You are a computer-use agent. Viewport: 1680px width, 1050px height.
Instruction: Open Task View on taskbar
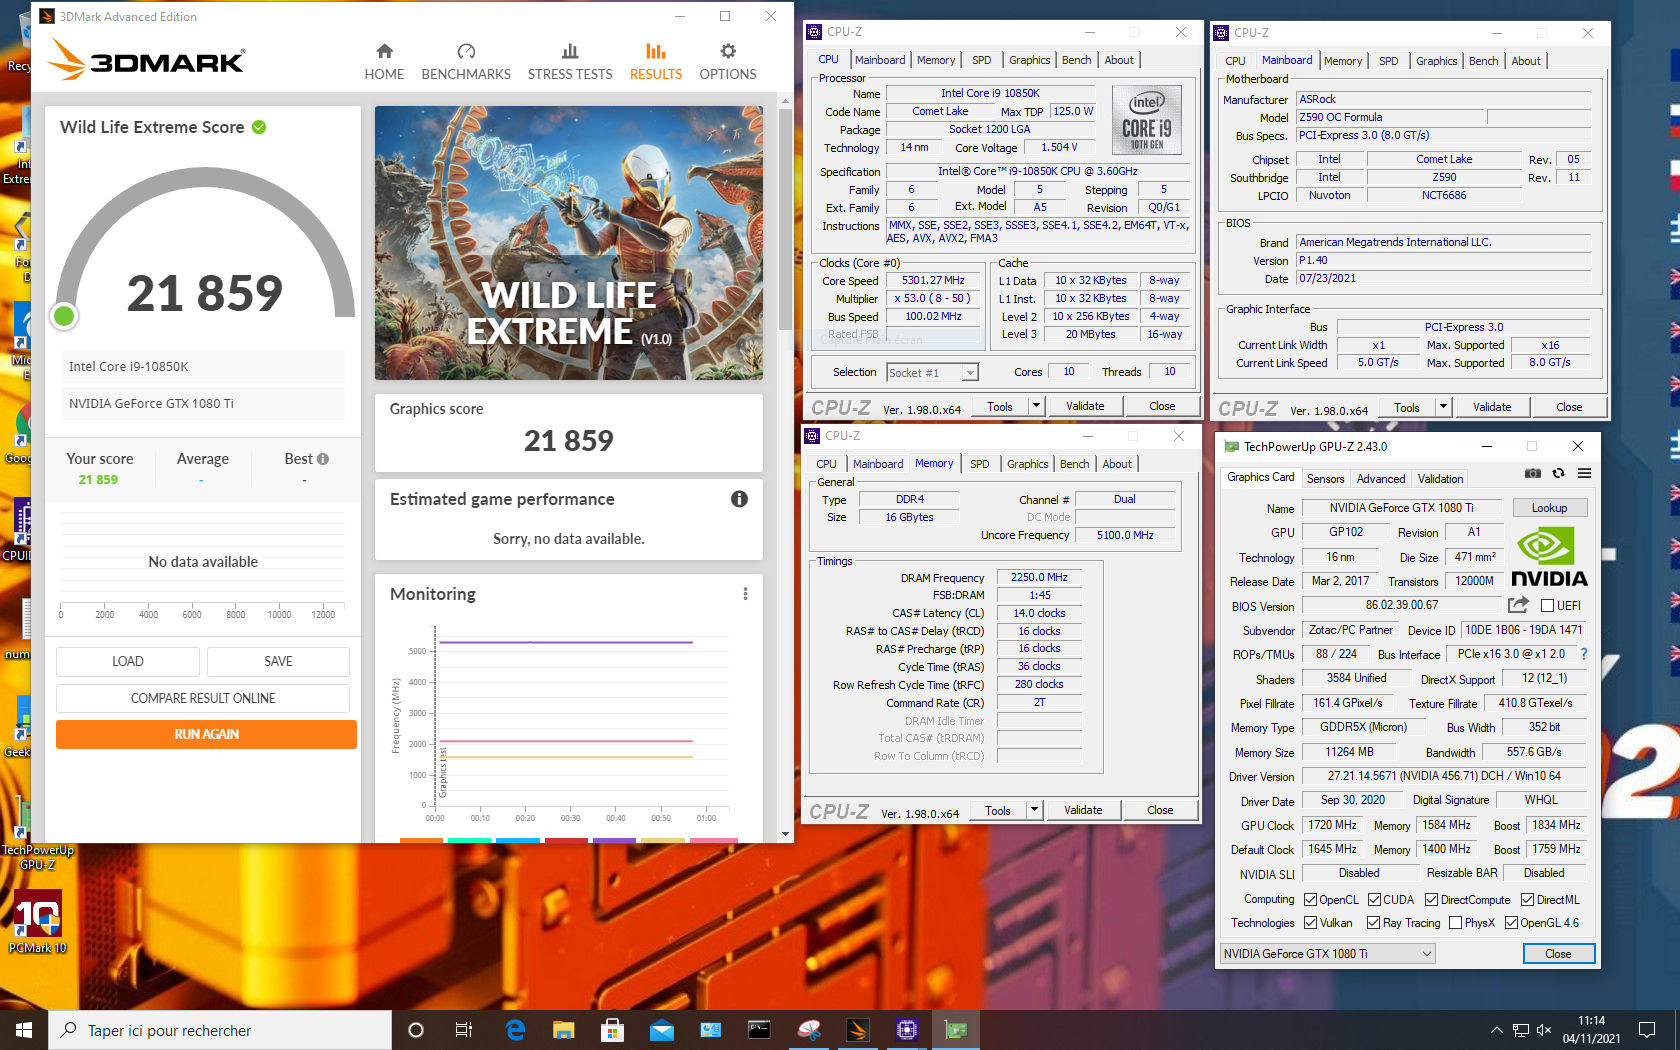[x=463, y=1030]
